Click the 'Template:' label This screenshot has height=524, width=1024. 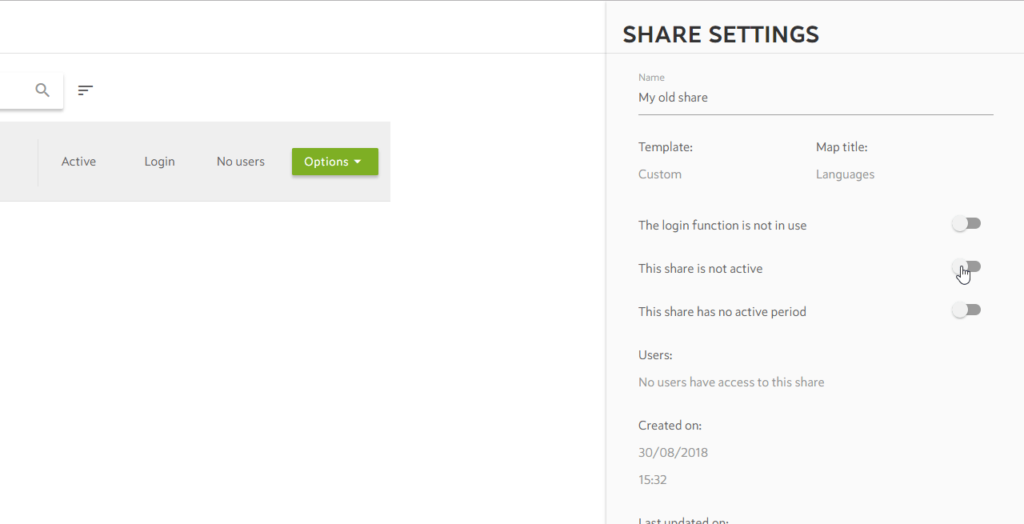(x=665, y=148)
